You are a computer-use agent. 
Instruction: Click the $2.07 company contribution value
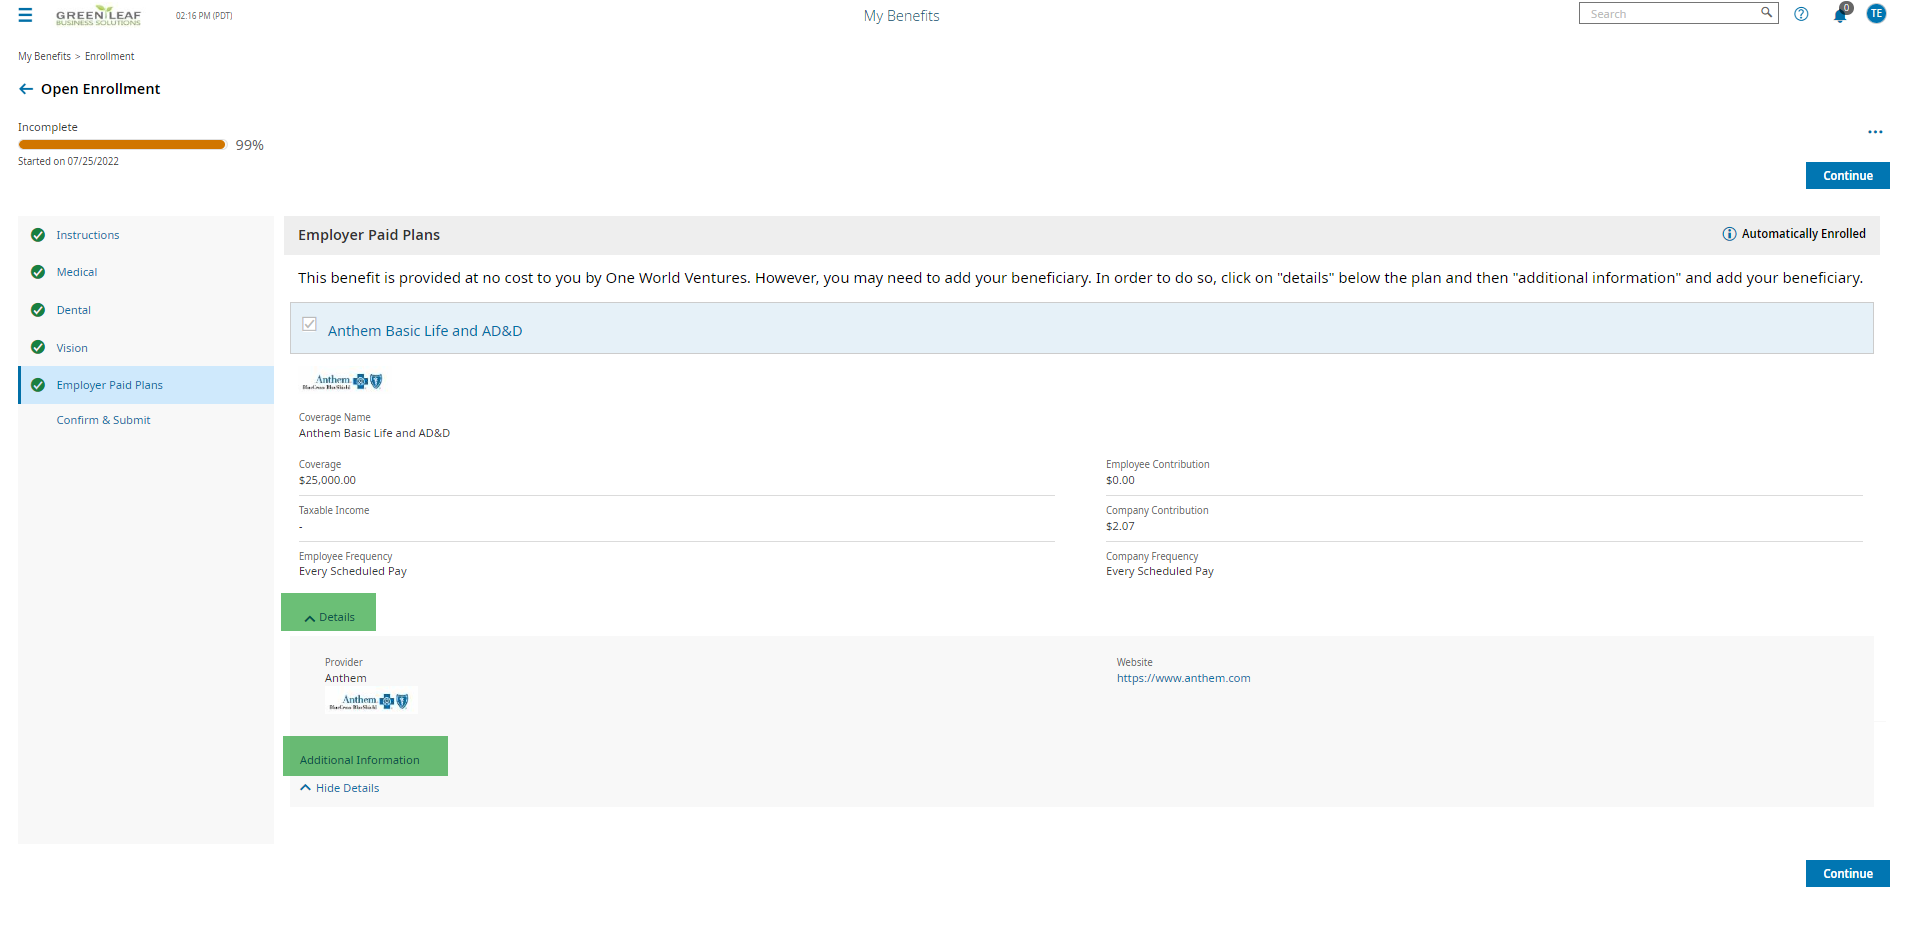[1120, 526]
